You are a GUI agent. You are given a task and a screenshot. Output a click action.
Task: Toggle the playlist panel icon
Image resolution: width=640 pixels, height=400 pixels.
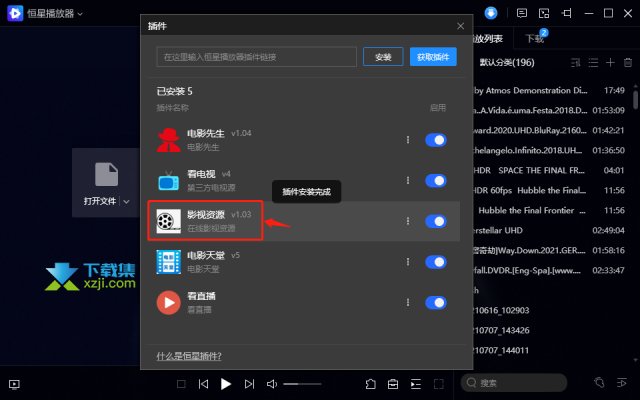coord(416,384)
